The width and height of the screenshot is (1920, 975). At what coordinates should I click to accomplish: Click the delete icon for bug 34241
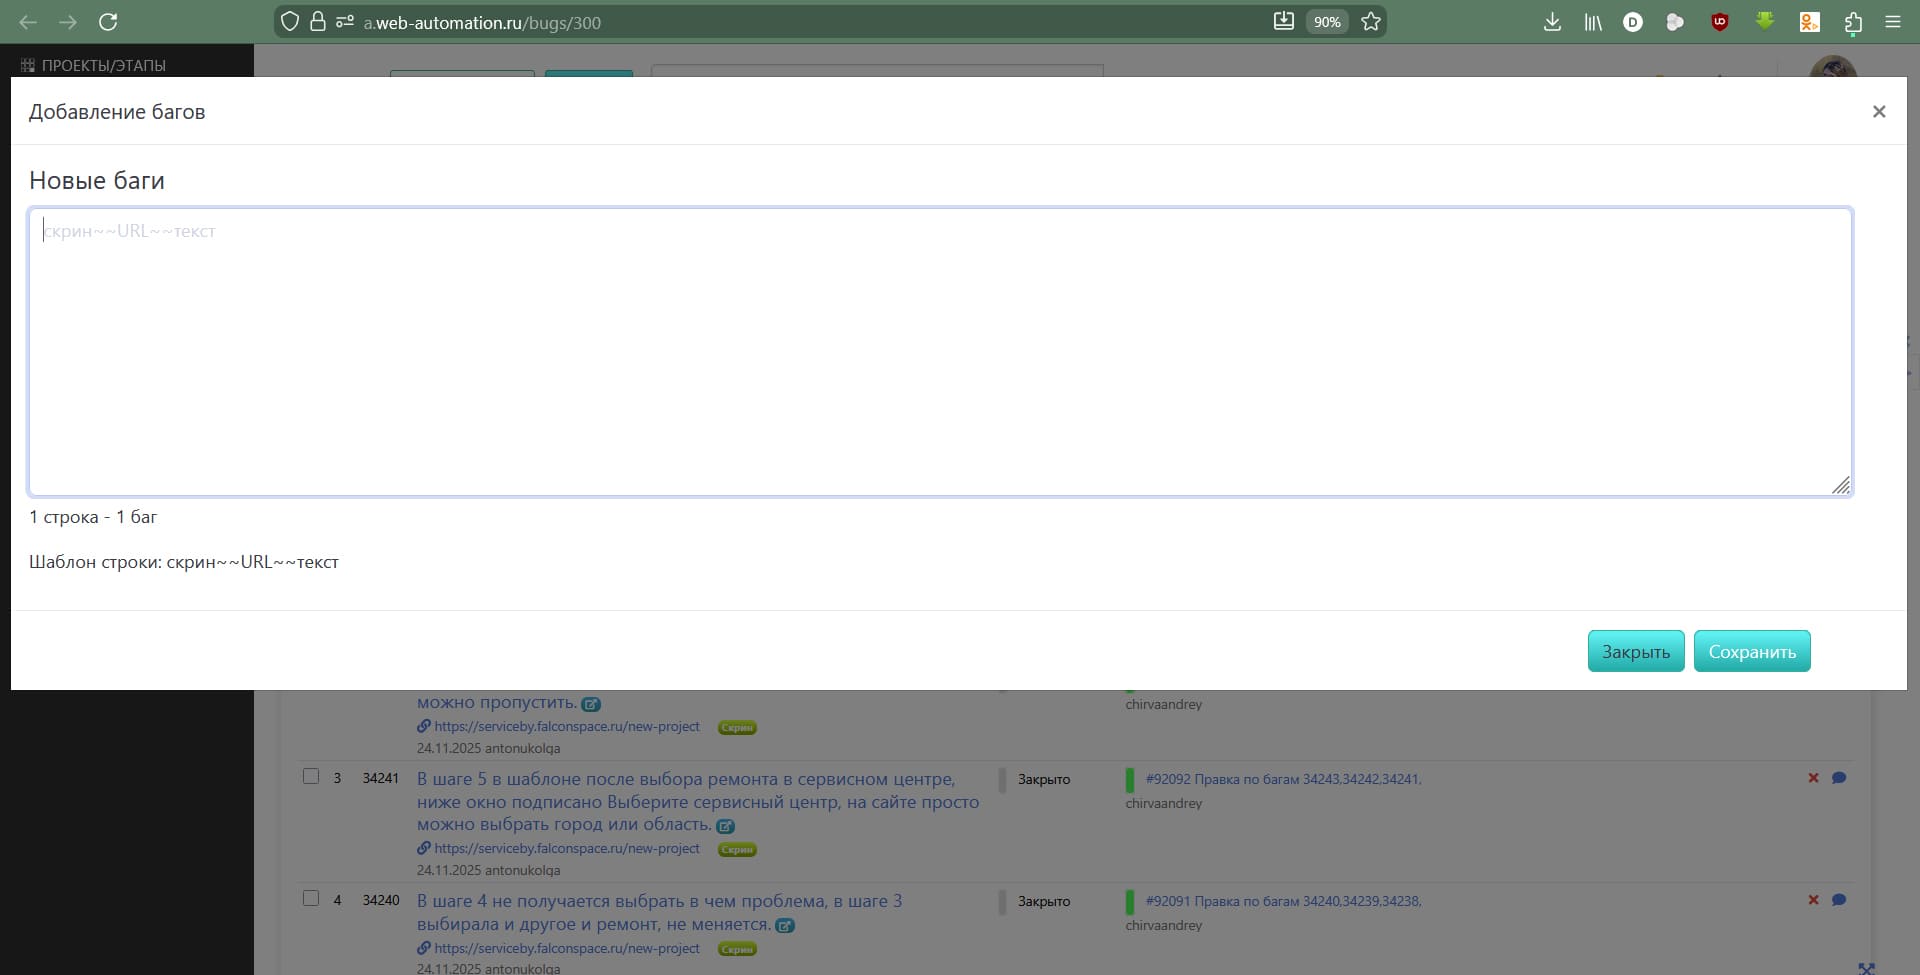pos(1813,778)
